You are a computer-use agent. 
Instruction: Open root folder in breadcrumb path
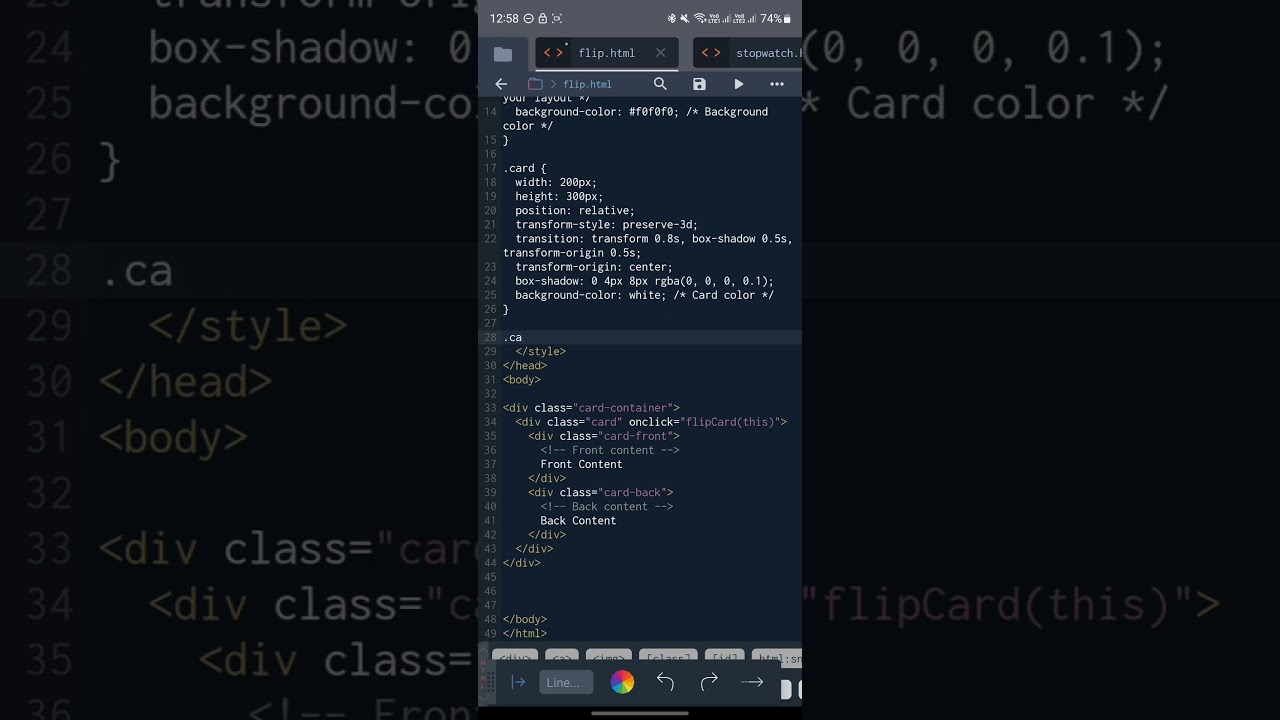(535, 84)
